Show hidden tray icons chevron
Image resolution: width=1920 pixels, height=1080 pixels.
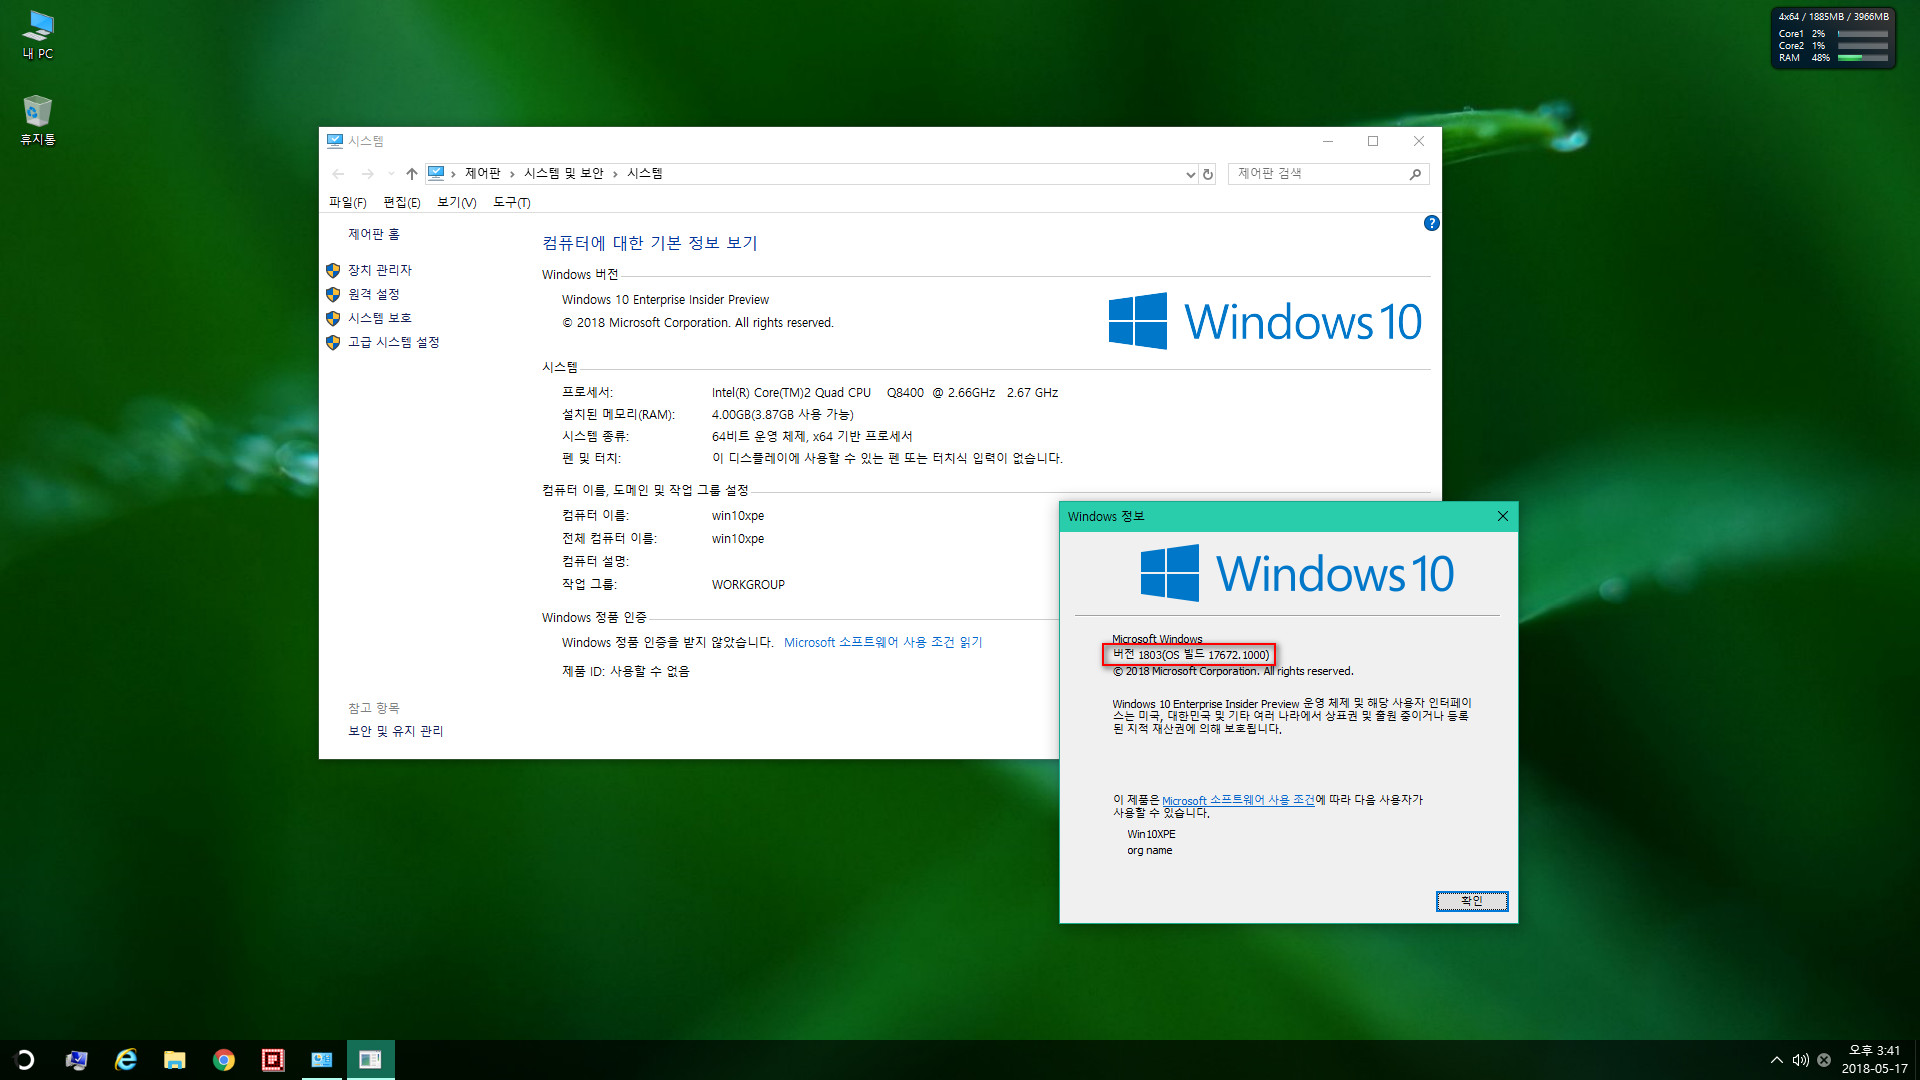1776,1060
